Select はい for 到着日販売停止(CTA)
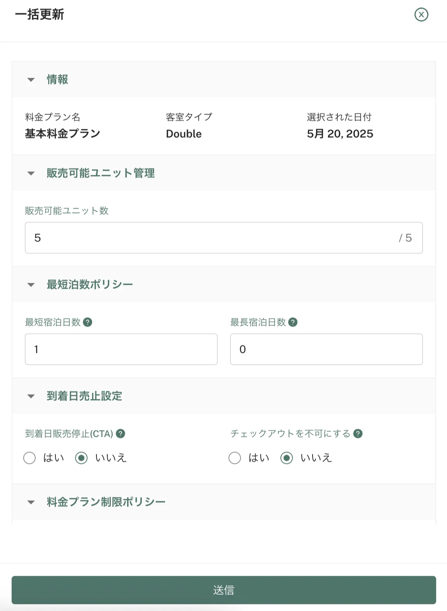 click(30, 458)
